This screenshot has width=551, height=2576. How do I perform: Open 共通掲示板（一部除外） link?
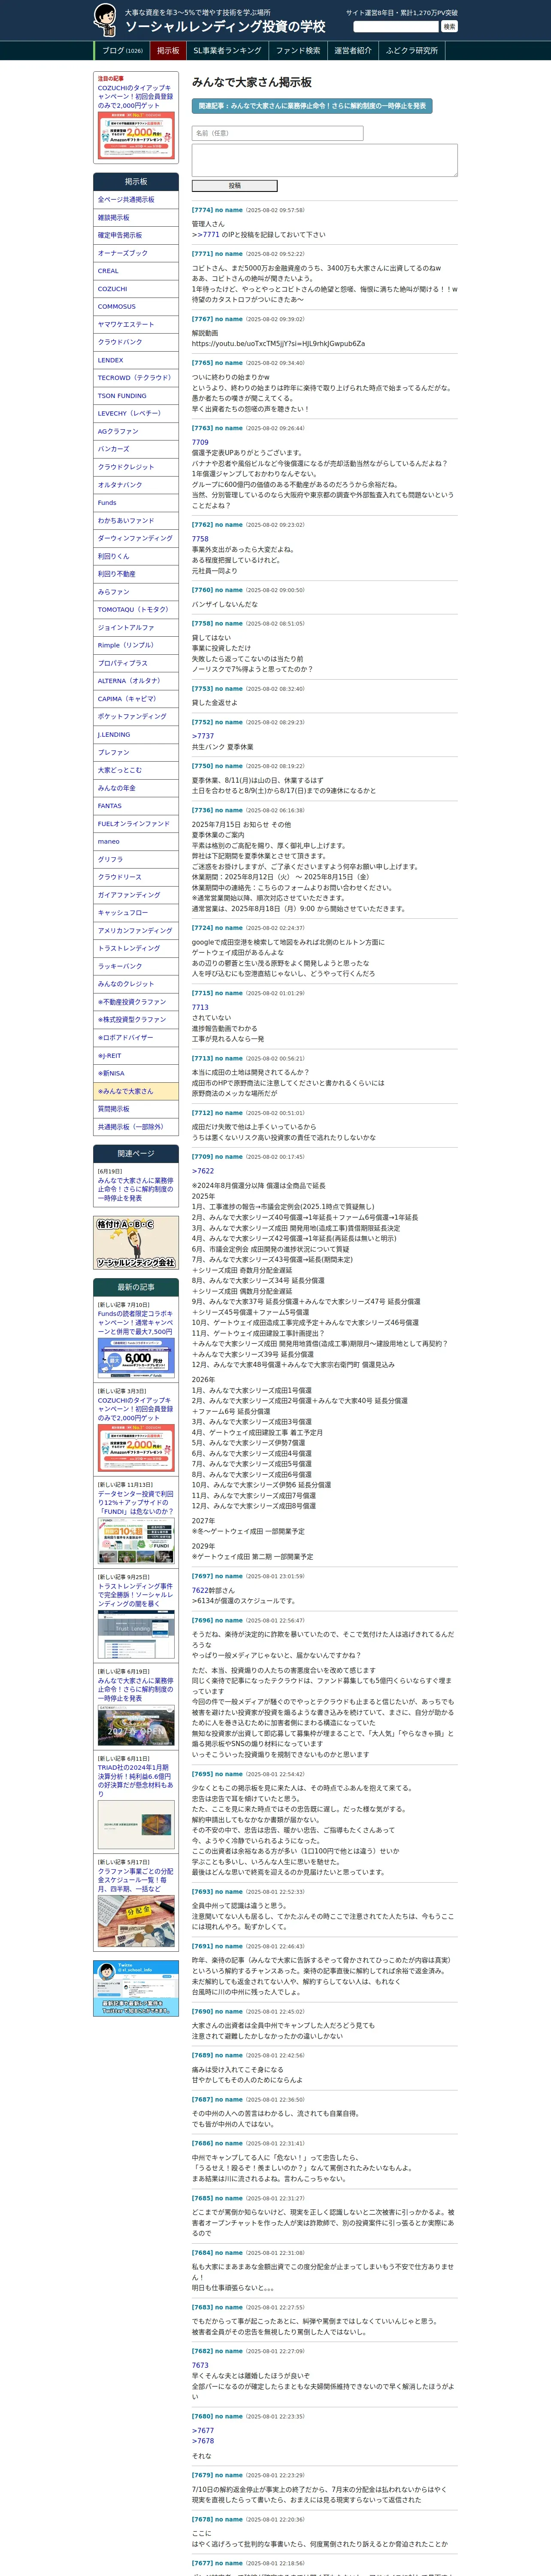[x=136, y=1127]
